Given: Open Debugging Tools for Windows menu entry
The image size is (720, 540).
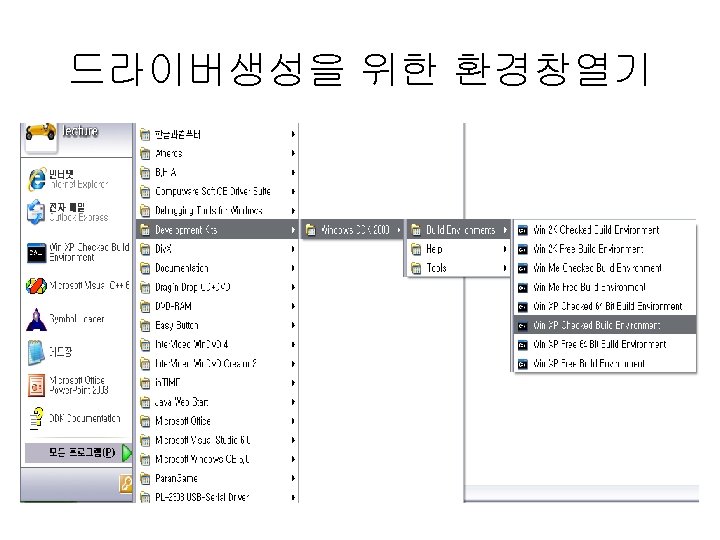Looking at the screenshot, I should coord(218,211).
